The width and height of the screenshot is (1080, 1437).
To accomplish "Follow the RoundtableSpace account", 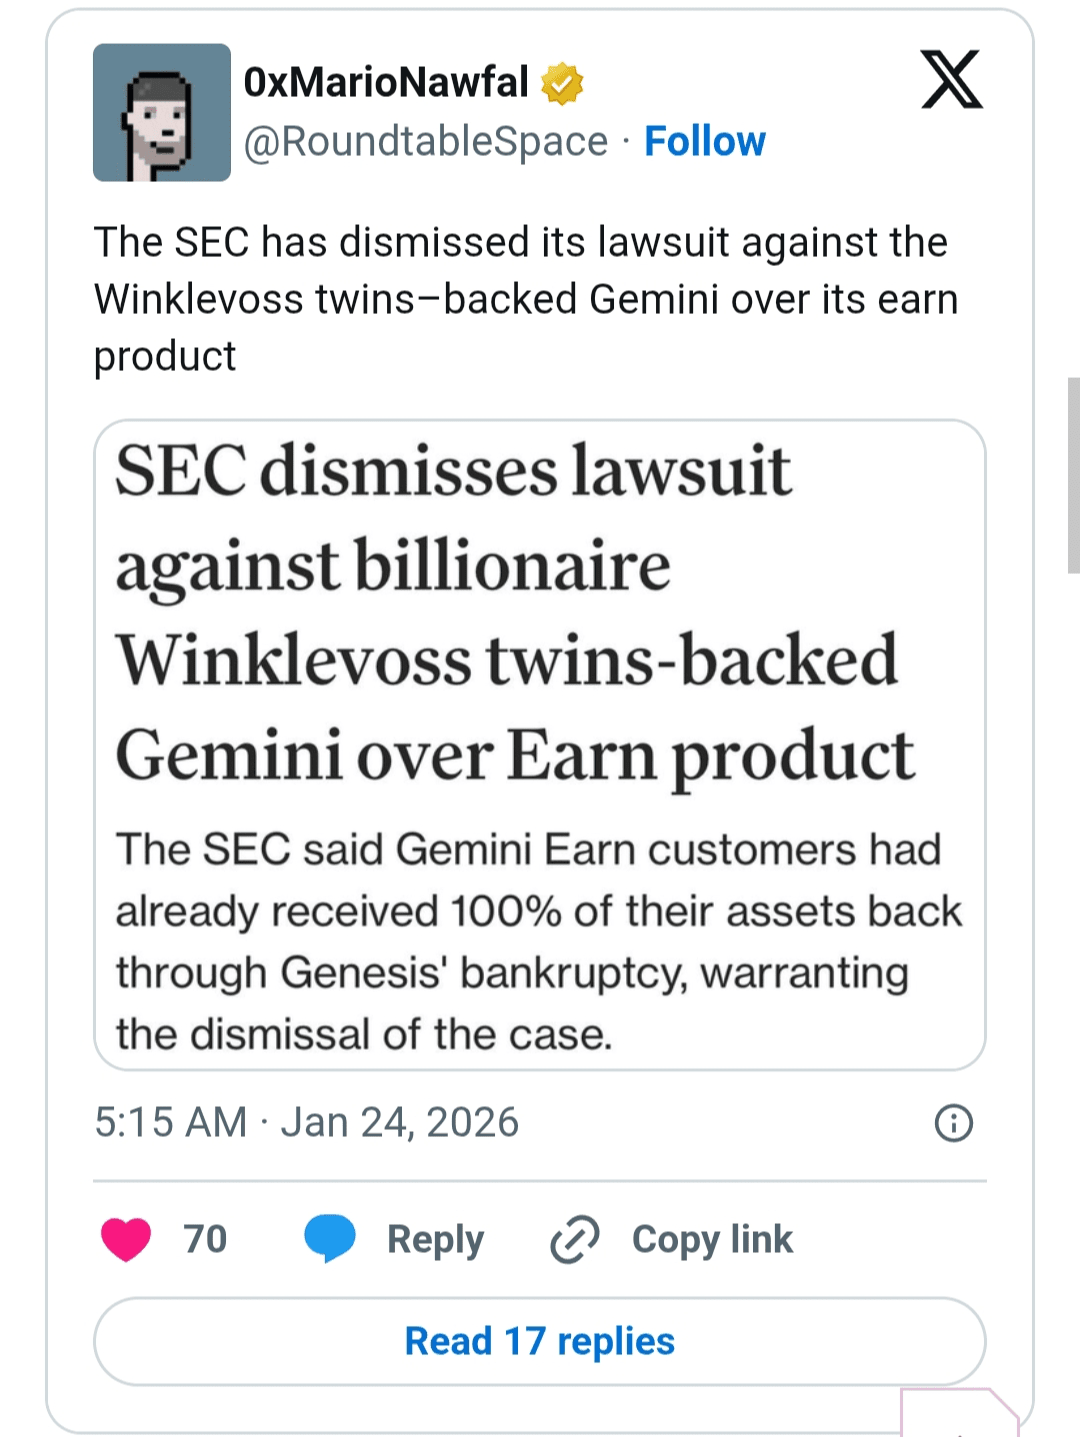I will 705,141.
